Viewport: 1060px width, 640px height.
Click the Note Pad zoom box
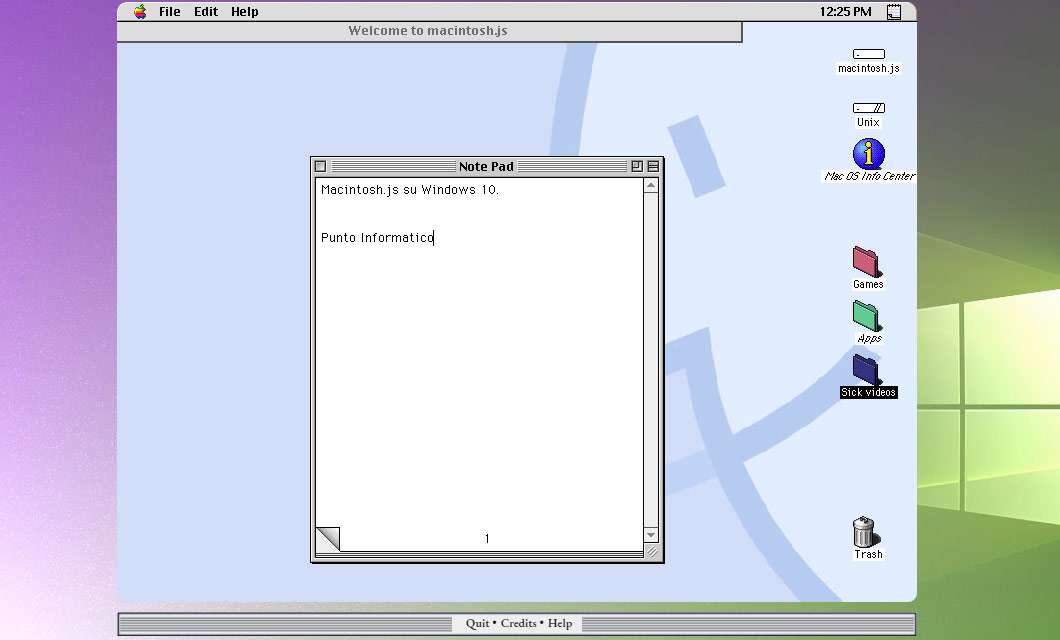click(636, 166)
